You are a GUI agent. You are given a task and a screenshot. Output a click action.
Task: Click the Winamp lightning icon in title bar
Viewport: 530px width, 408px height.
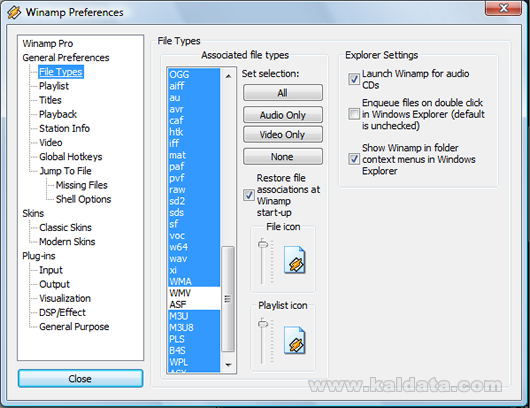coord(14,13)
